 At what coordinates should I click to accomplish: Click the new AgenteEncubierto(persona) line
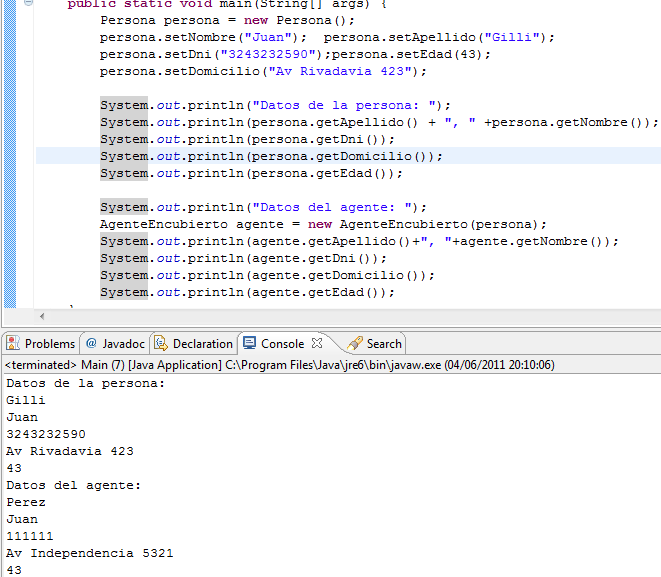pyautogui.click(x=323, y=224)
